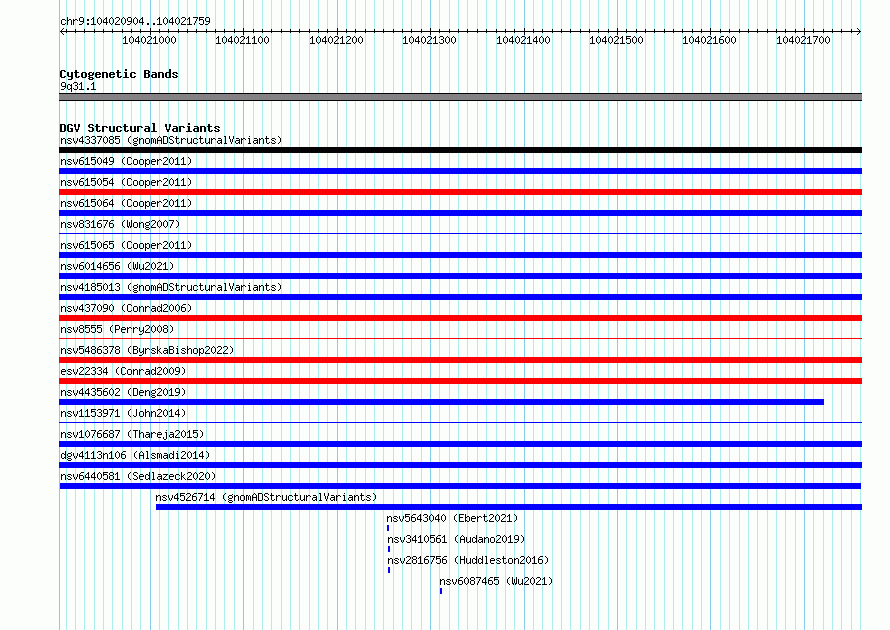Open the nsv831676 (Wong2007) variant label
Viewport: 890px width, 630px height.
pyautogui.click(x=120, y=224)
